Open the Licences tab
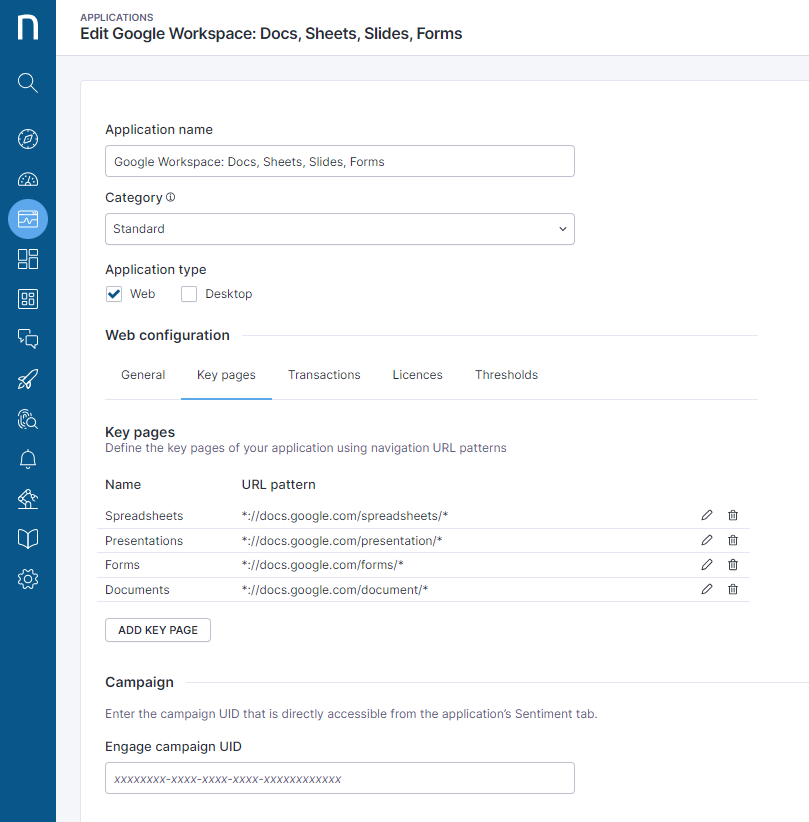This screenshot has height=822, width=809. 417,375
